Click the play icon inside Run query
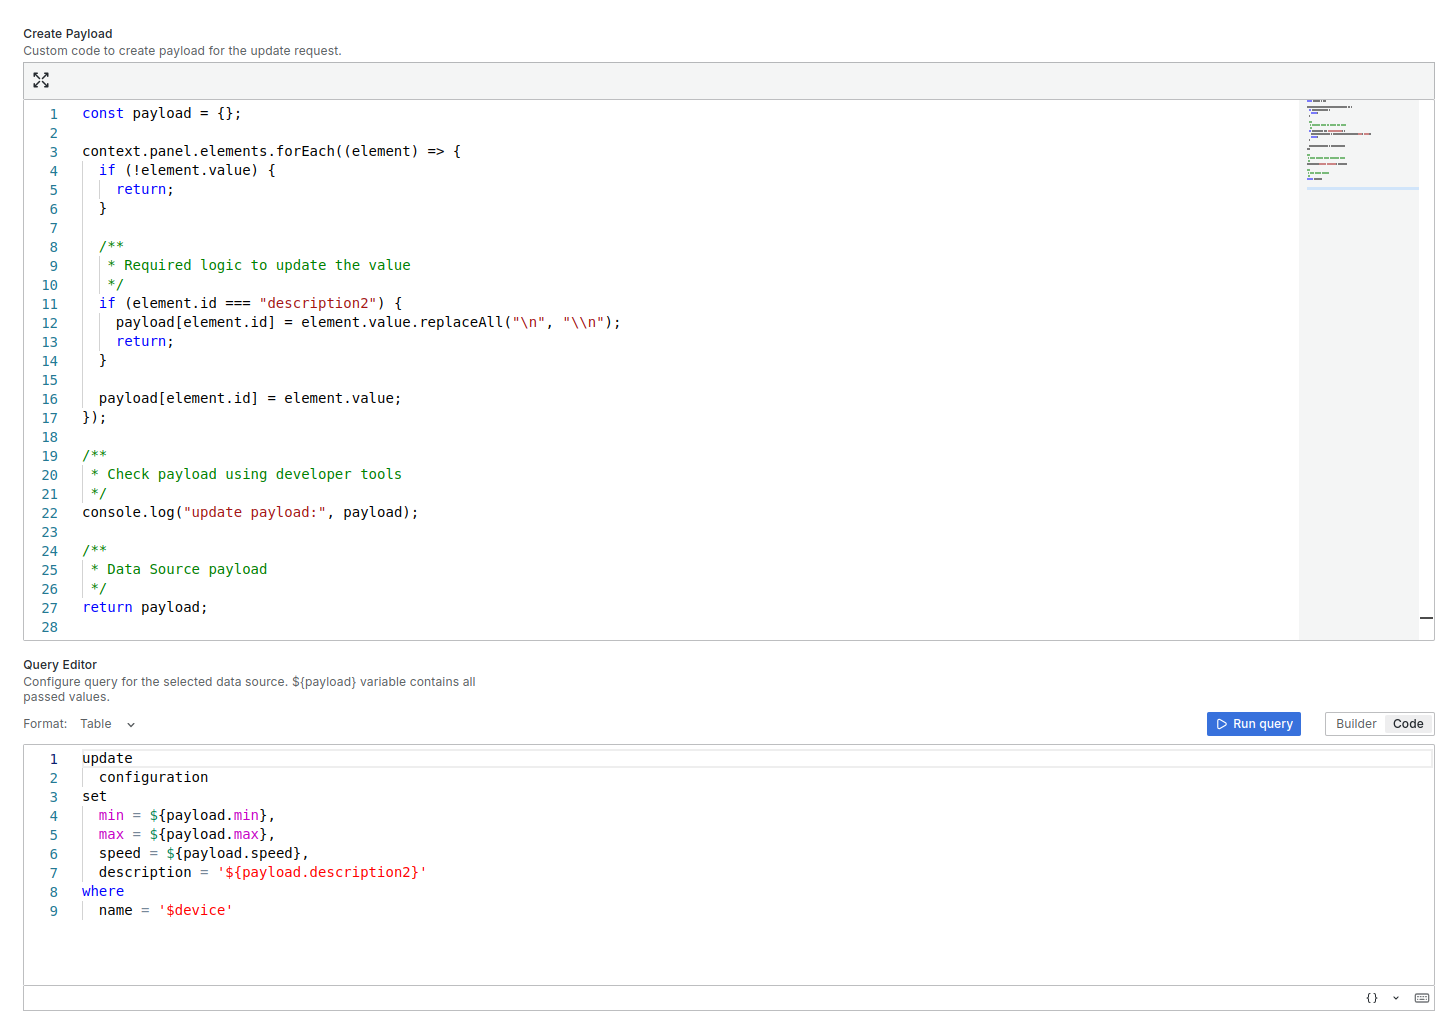 tap(1223, 723)
